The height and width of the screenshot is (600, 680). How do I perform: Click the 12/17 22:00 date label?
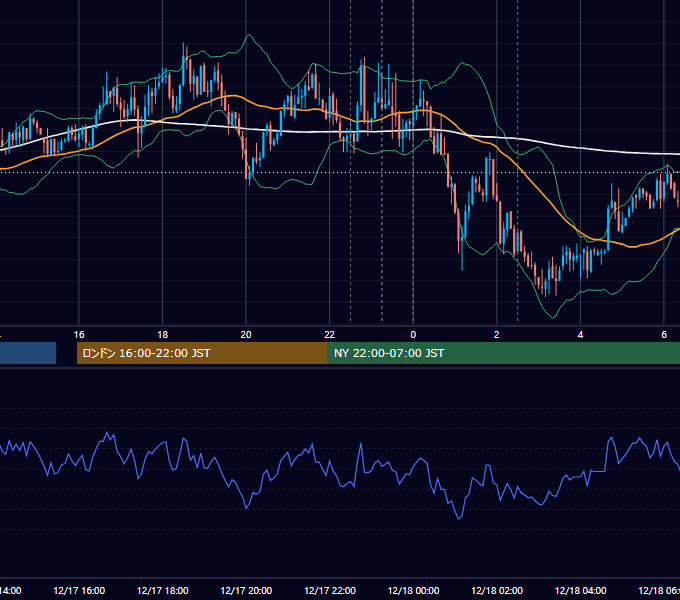click(x=330, y=590)
